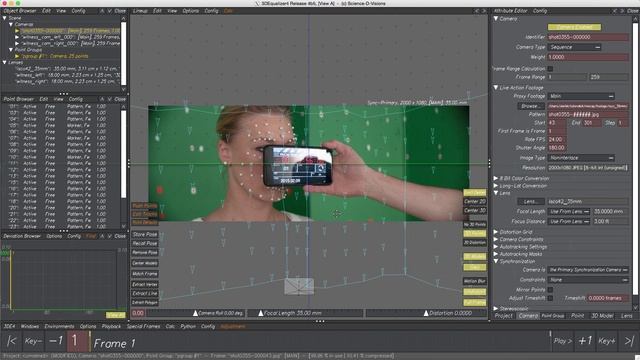Expand the Stereoscopic section
Screen dimensions: 640x360
pos(496,309)
